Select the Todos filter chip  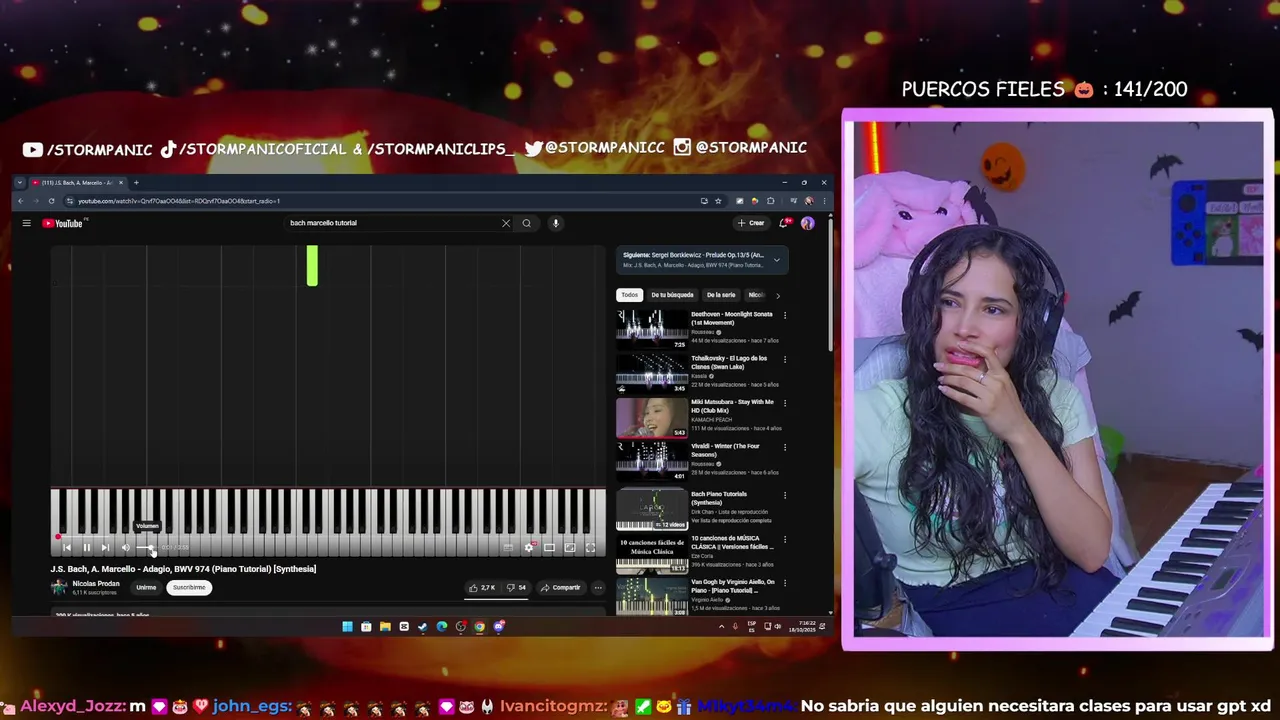[629, 295]
